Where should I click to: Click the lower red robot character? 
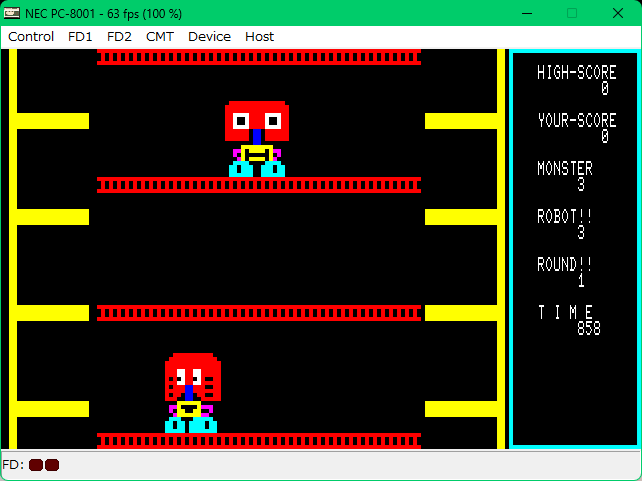[x=192, y=392]
